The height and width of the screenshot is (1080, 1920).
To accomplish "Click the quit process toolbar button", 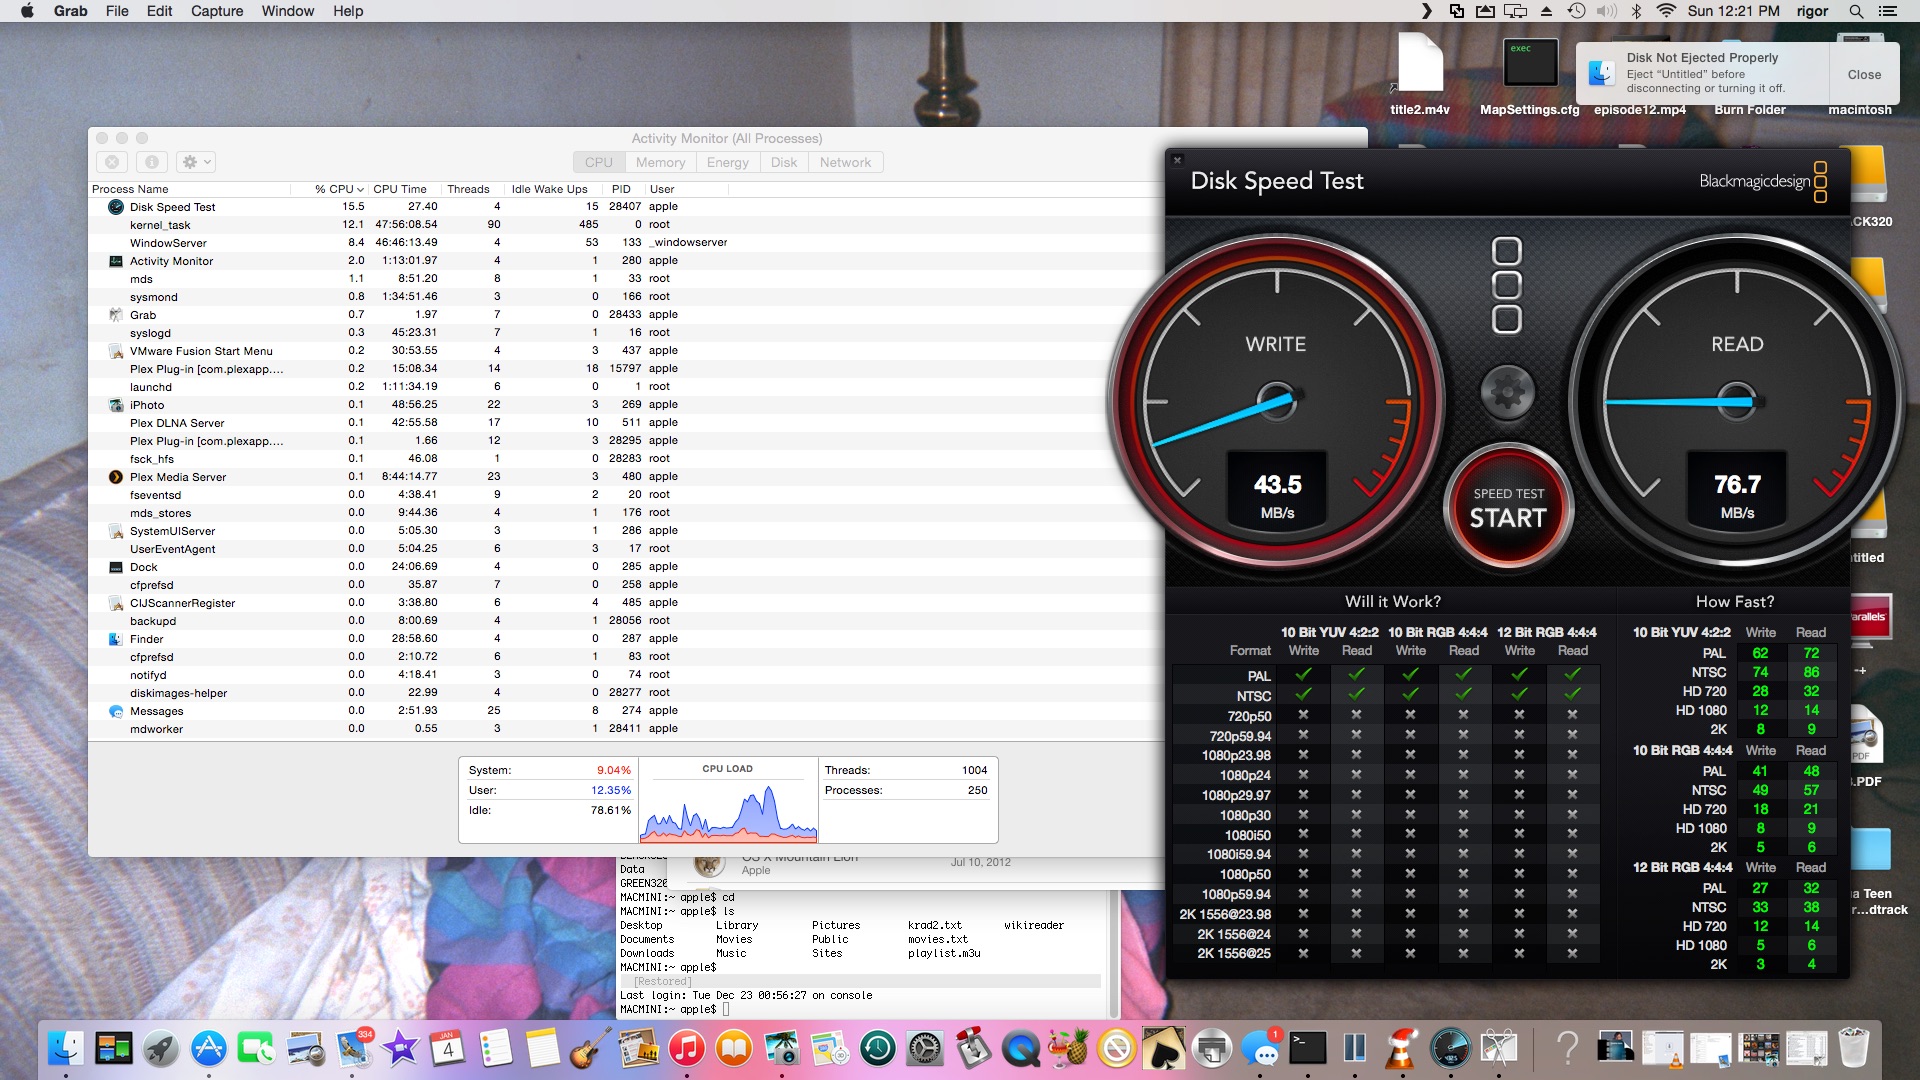I will click(112, 162).
